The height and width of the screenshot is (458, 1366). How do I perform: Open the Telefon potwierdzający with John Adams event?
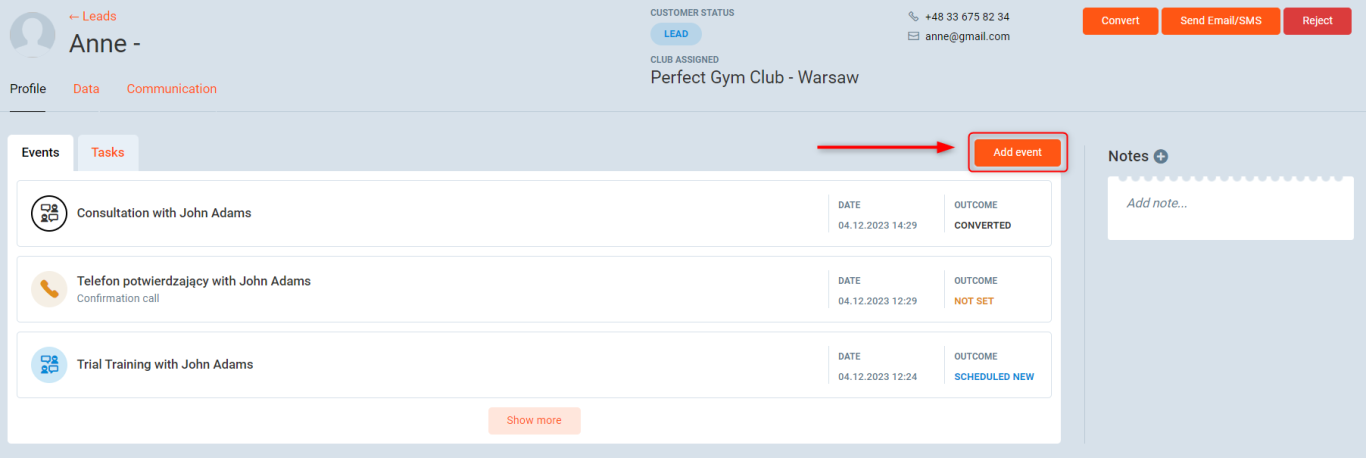tap(534, 289)
